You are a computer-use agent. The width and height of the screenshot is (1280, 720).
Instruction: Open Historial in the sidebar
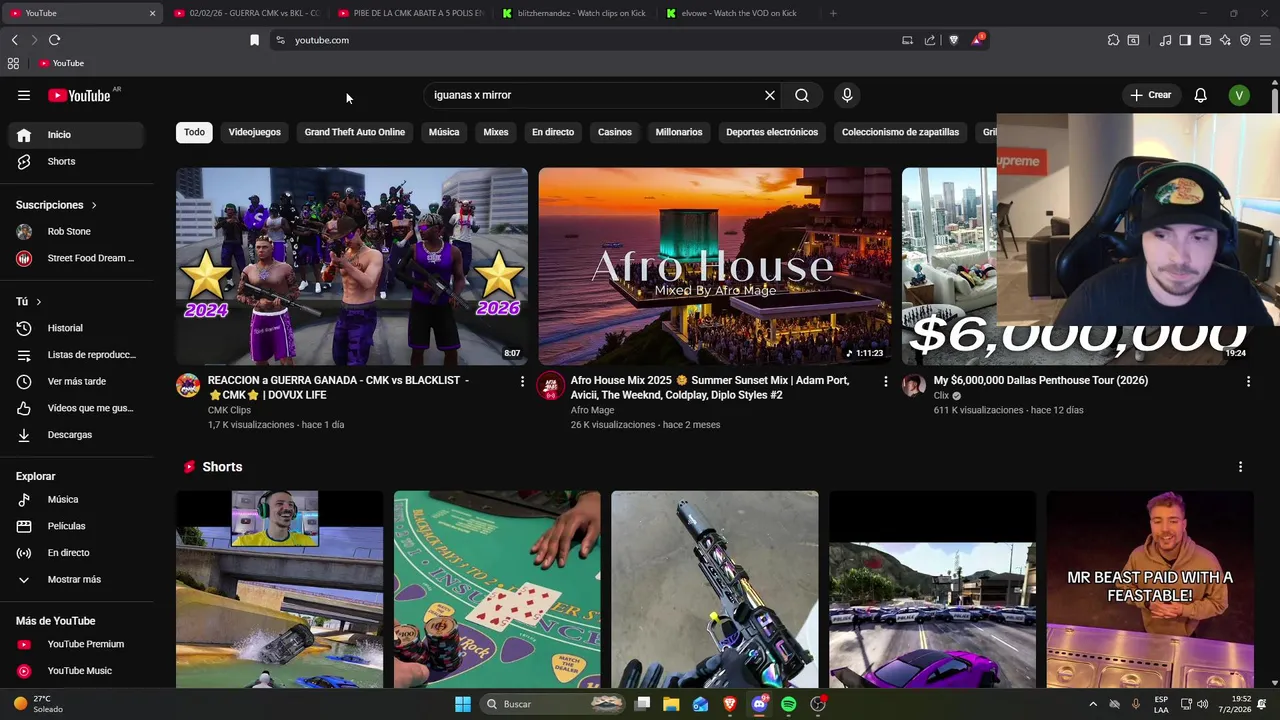pyautogui.click(x=77, y=328)
